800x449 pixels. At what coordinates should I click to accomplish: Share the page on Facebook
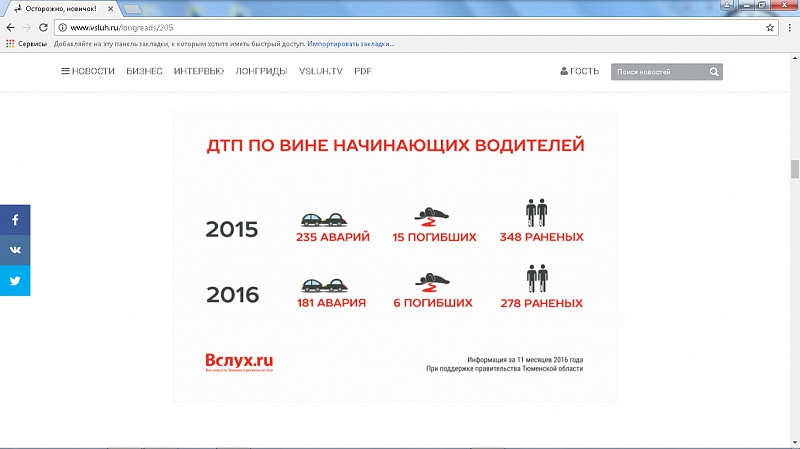click(x=15, y=219)
